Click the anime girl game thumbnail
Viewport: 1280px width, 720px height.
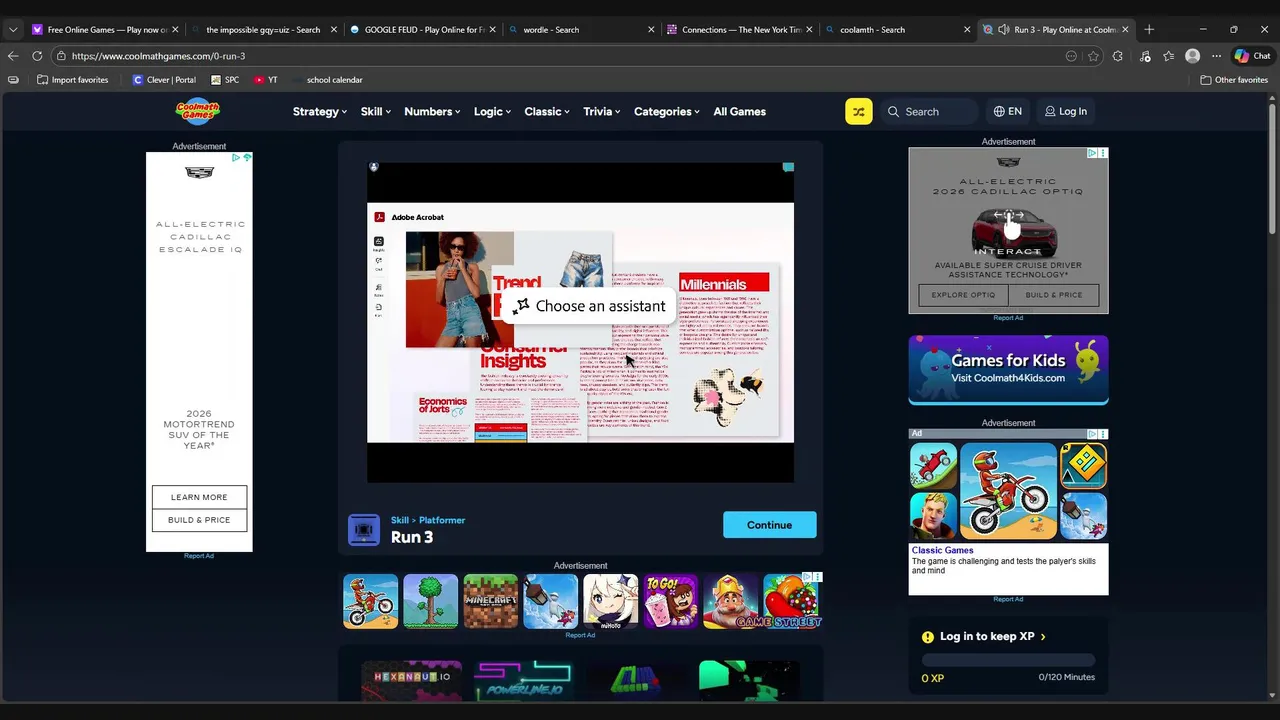[610, 601]
